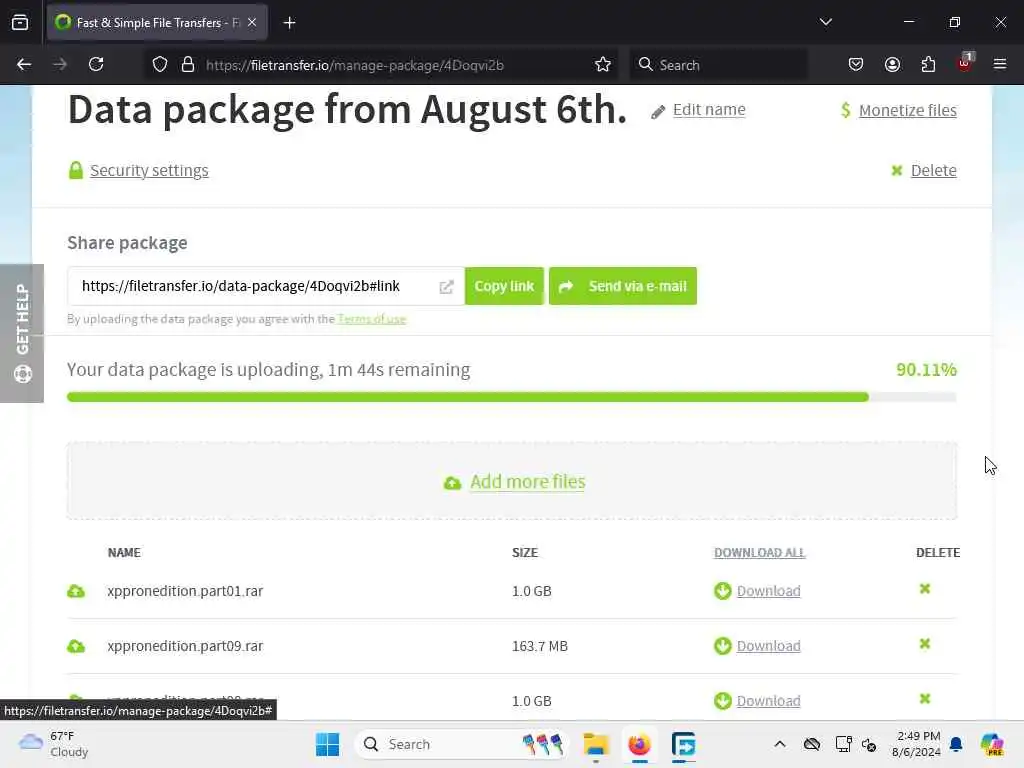Screen dimensions: 1024x768
Task: Download xppronedition.part01.rar
Action: [x=769, y=591]
